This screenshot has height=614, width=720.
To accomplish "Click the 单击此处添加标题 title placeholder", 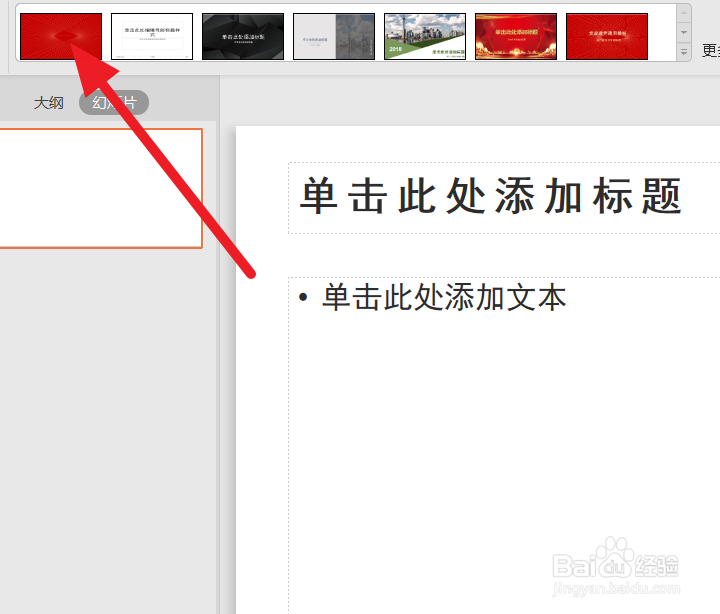I will click(504, 198).
